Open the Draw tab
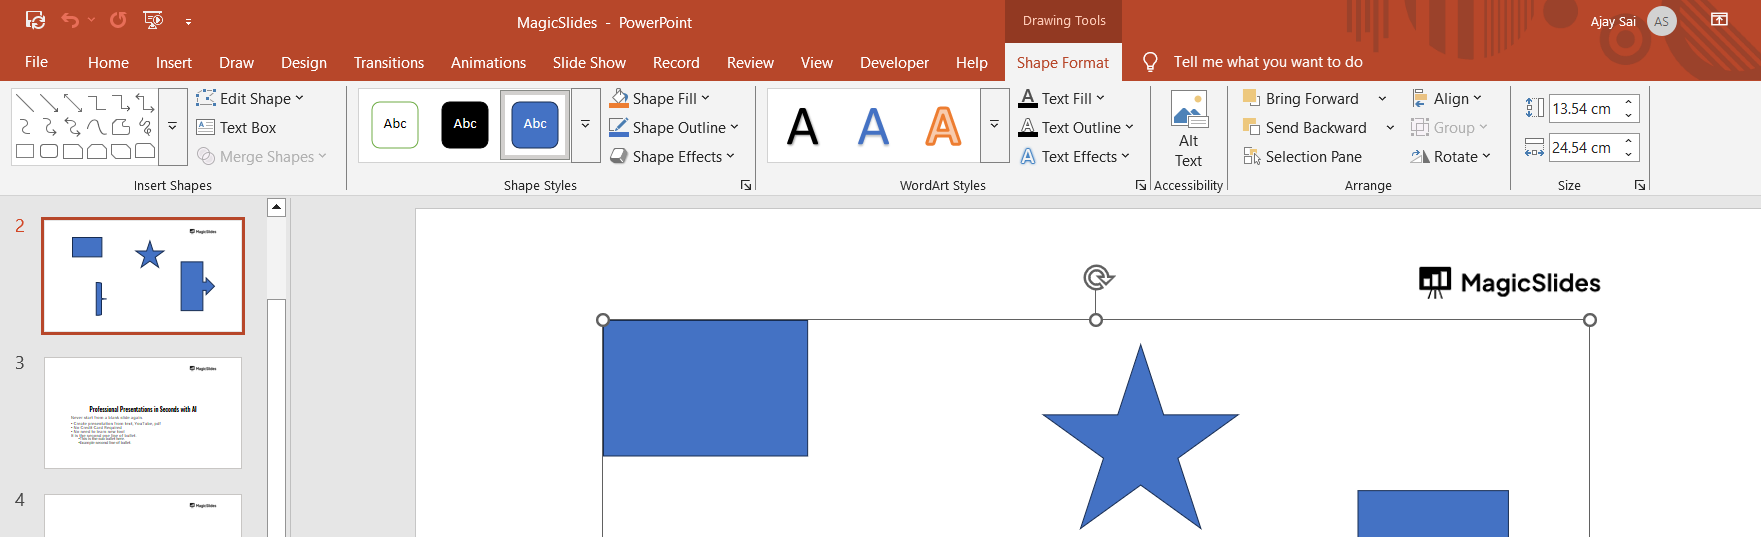This screenshot has height=537, width=1761. click(x=237, y=62)
